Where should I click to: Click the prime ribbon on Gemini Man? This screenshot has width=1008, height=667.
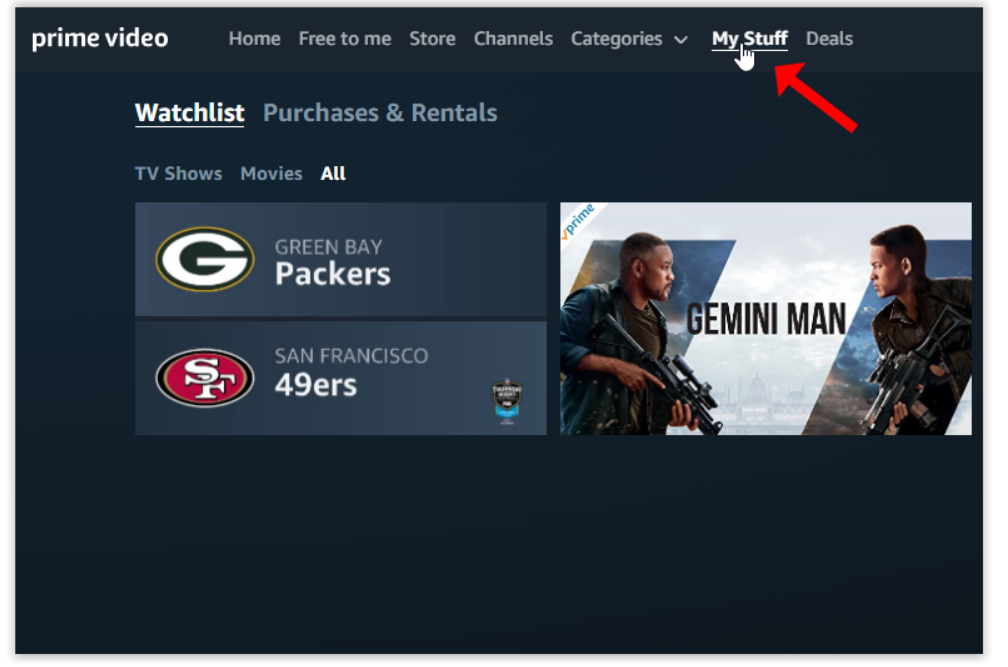pos(579,220)
